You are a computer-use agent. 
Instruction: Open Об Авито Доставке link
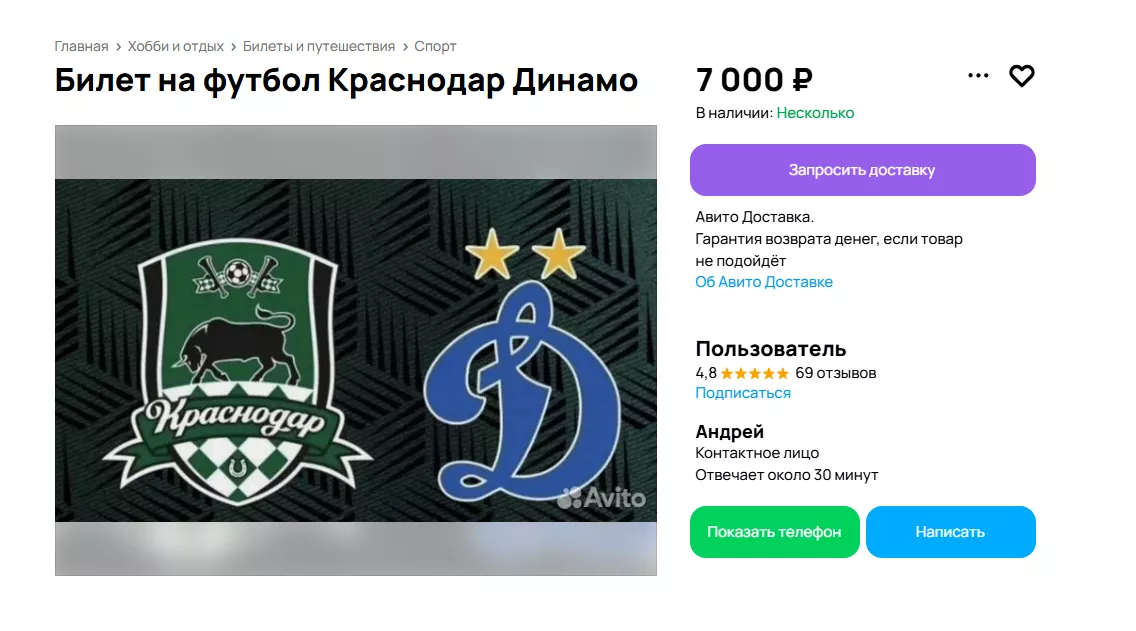pos(764,282)
